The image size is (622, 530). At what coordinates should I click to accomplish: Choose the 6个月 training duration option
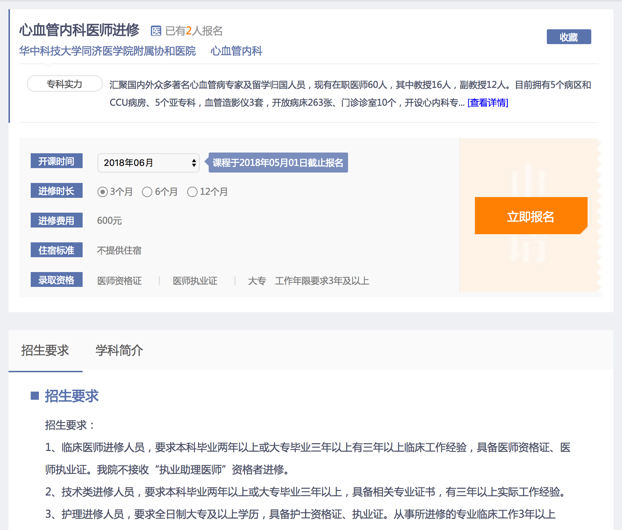147,191
